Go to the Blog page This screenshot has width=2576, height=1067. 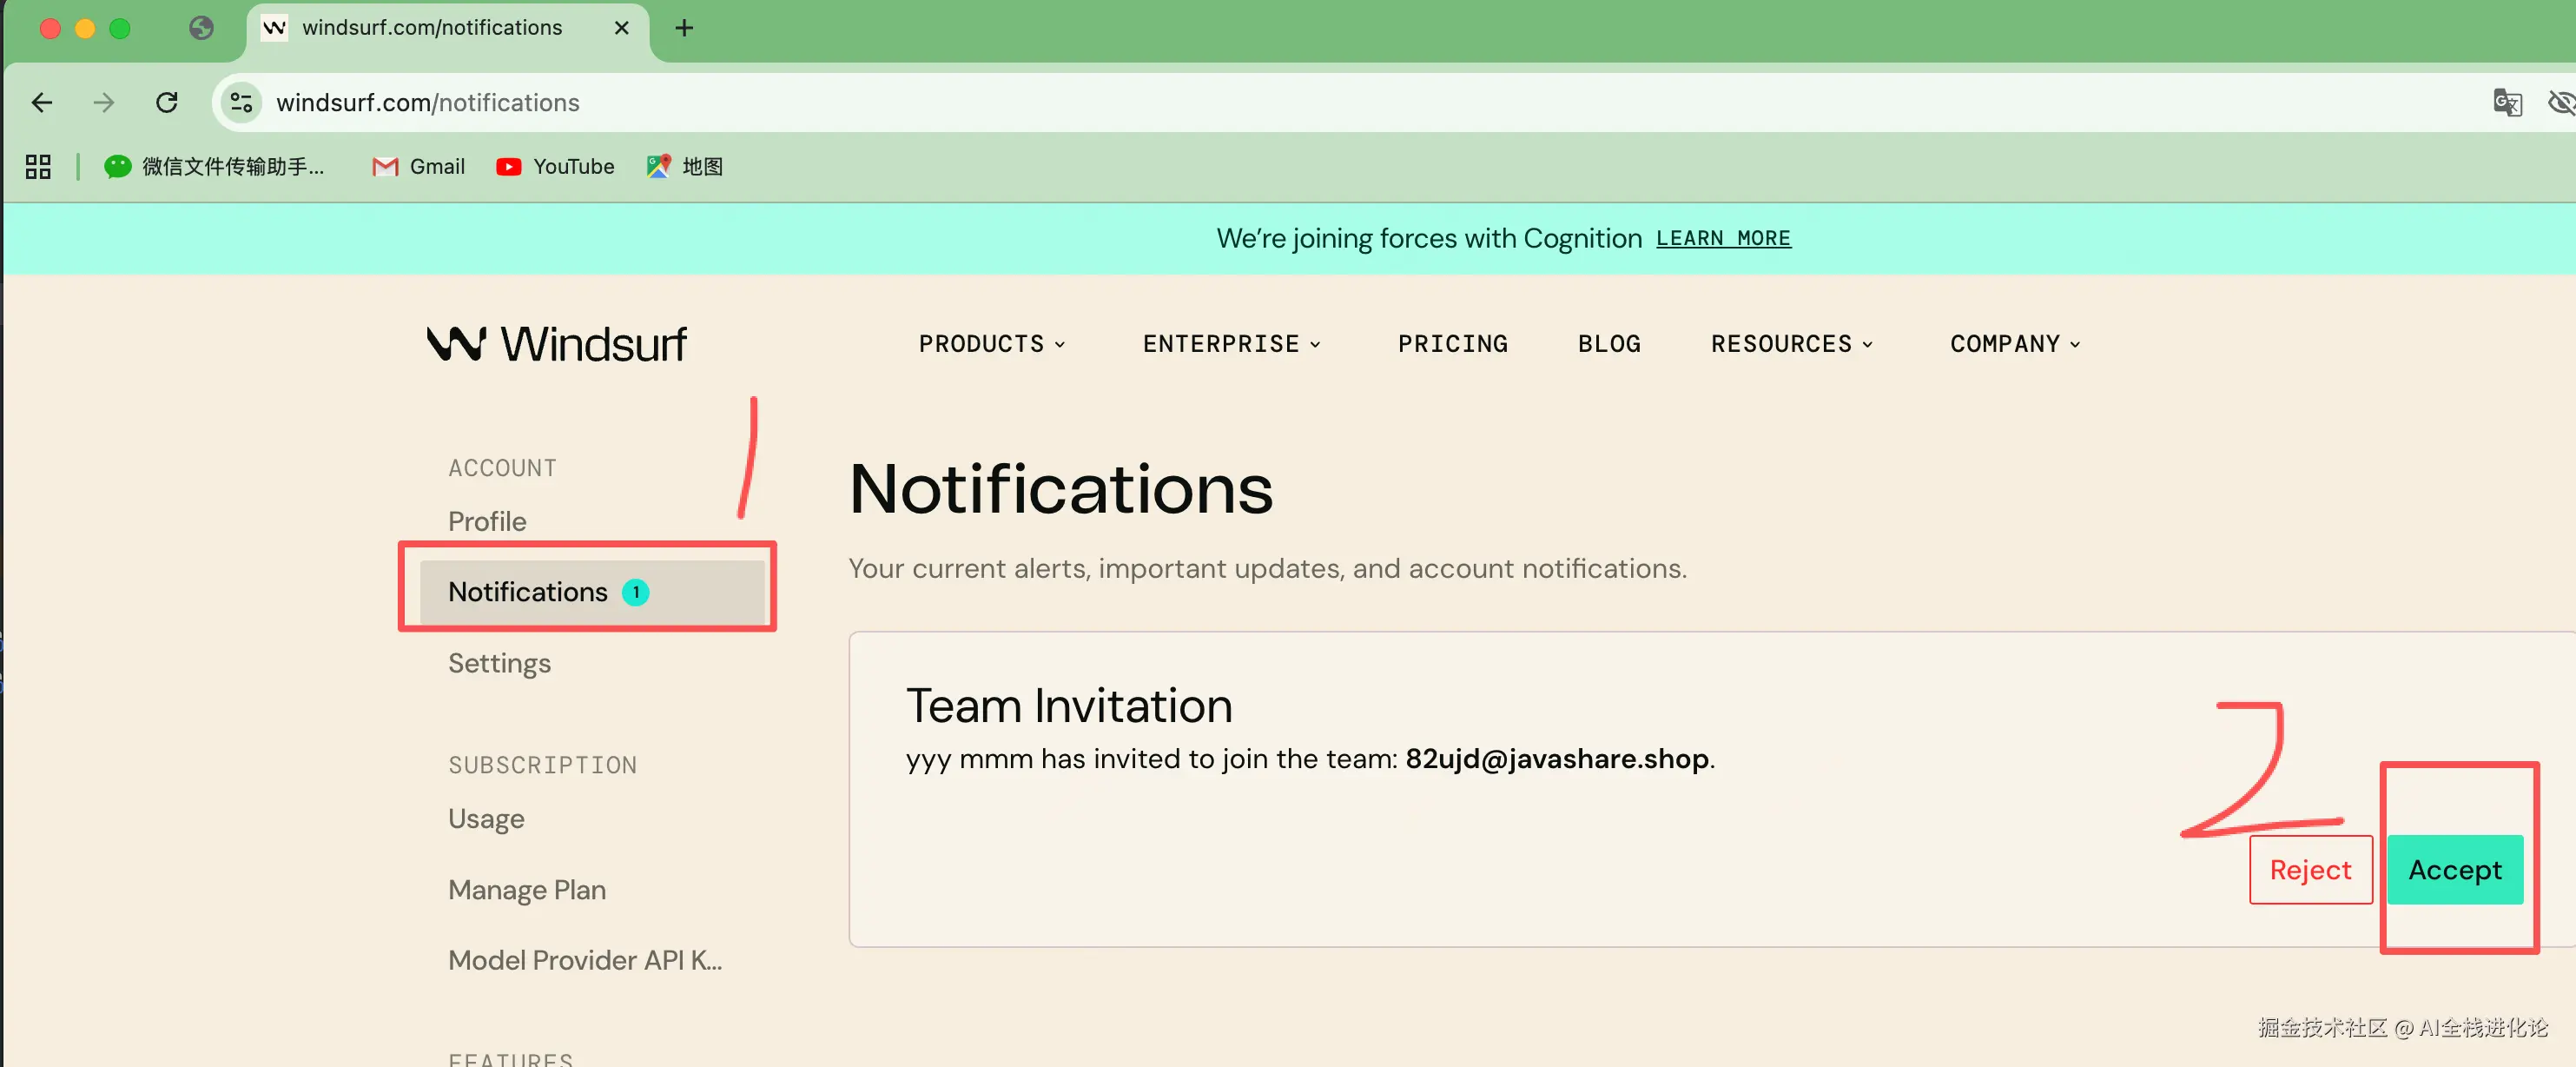pos(1609,344)
